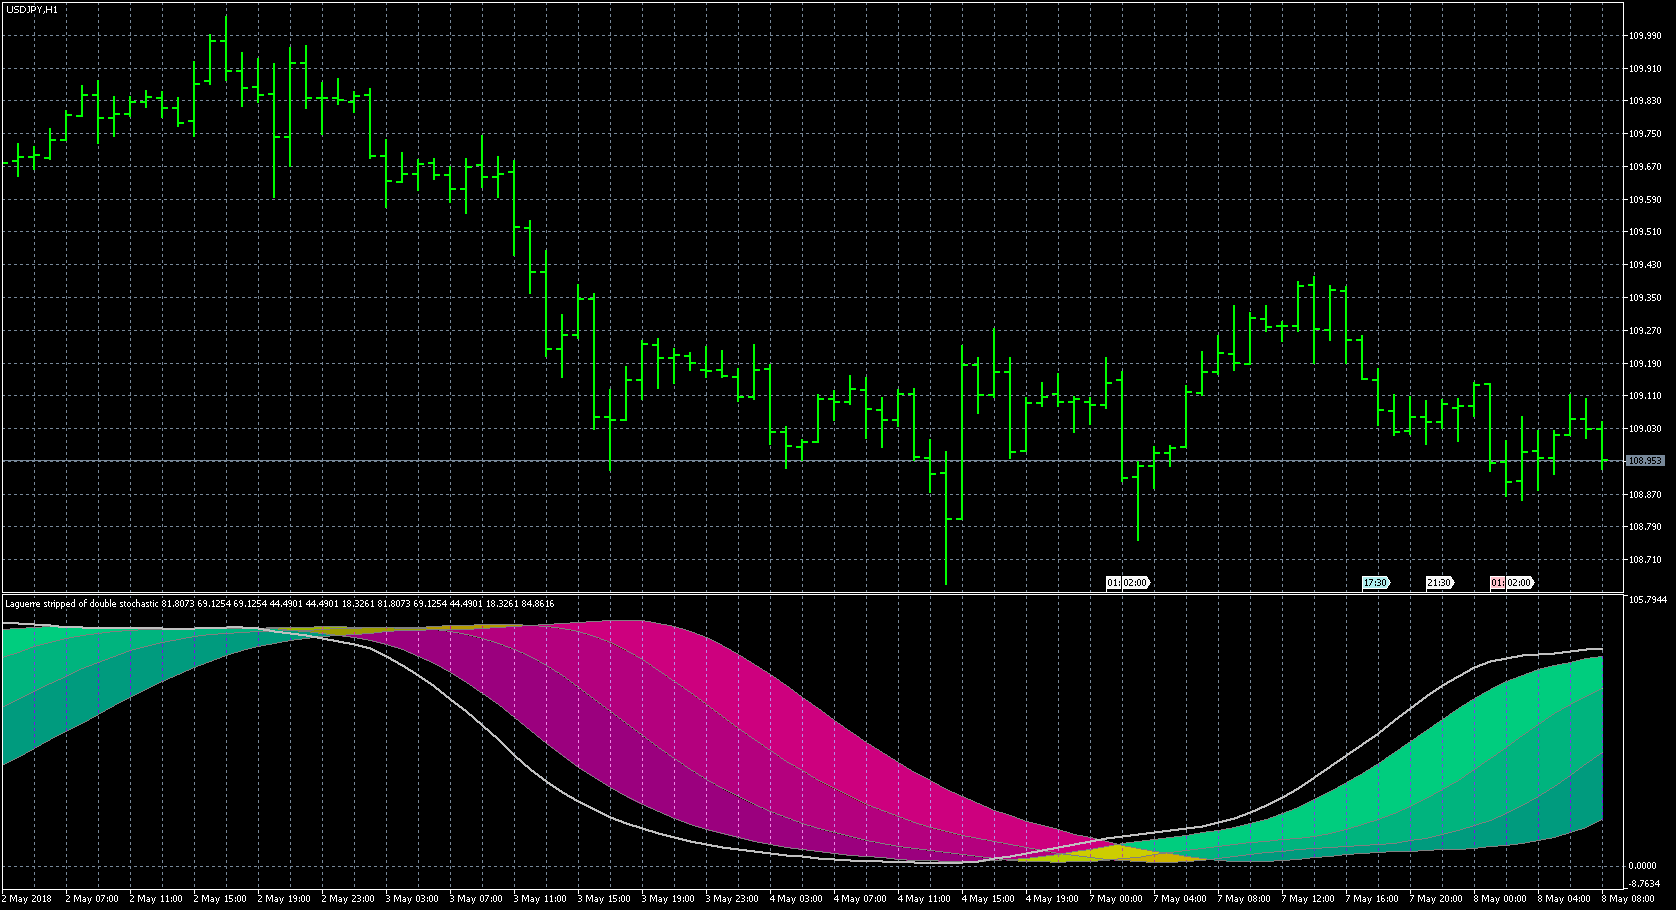This screenshot has height=910, width=1676.
Task: Click the 109.990 price axis label
Action: [x=1645, y=36]
